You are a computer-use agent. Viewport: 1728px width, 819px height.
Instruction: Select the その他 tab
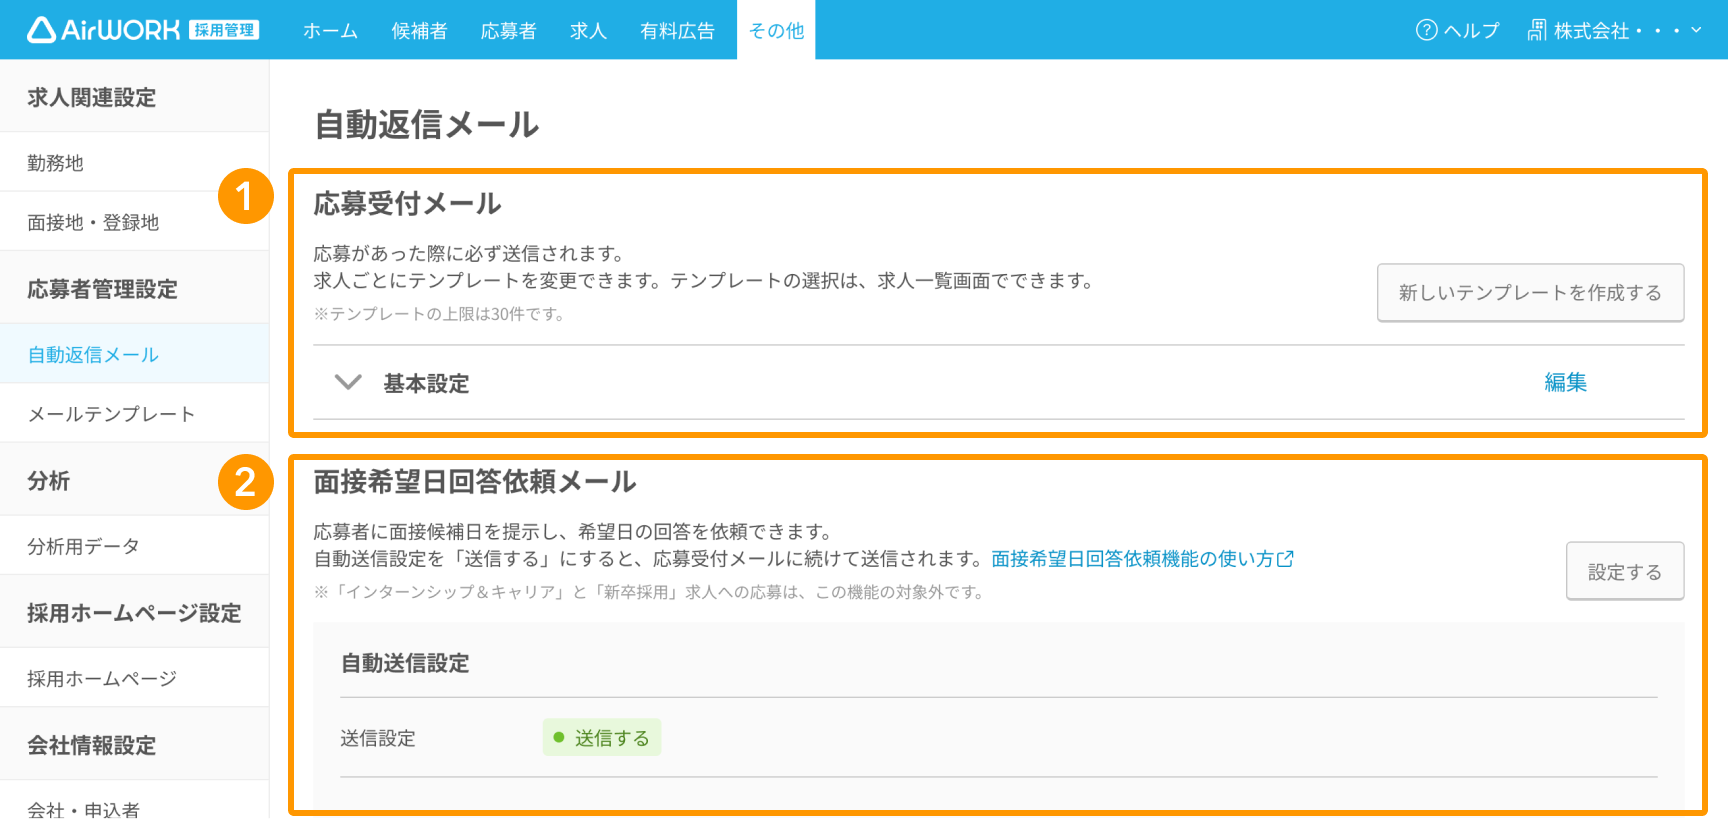pos(776,31)
